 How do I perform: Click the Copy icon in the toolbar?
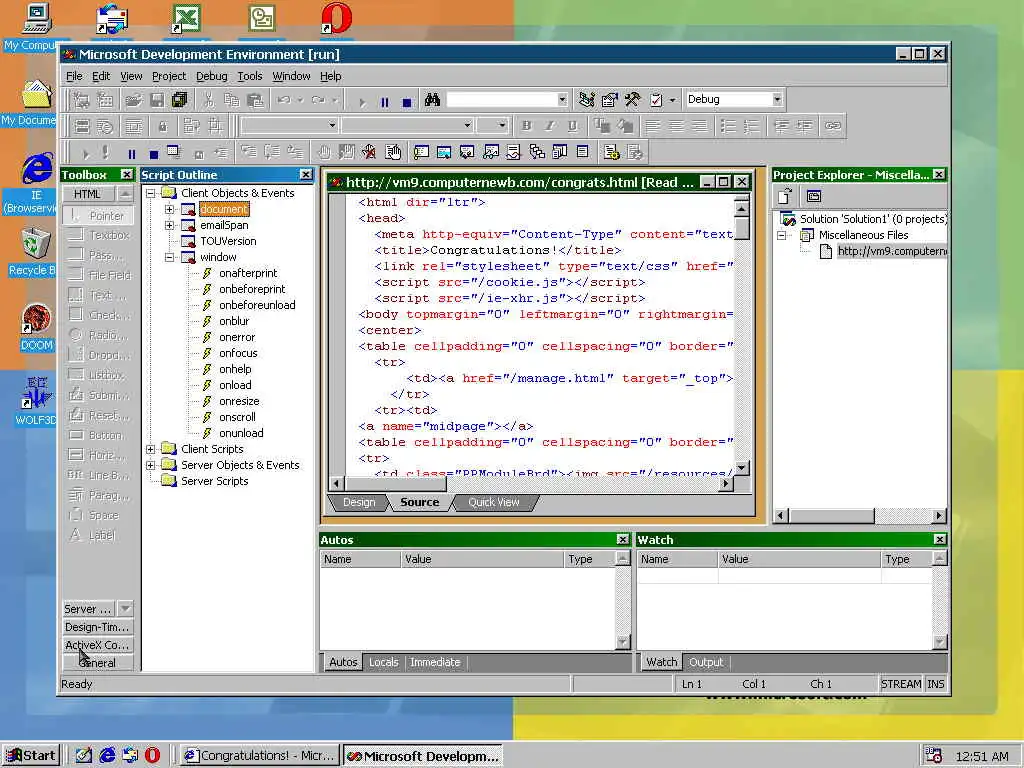232,100
